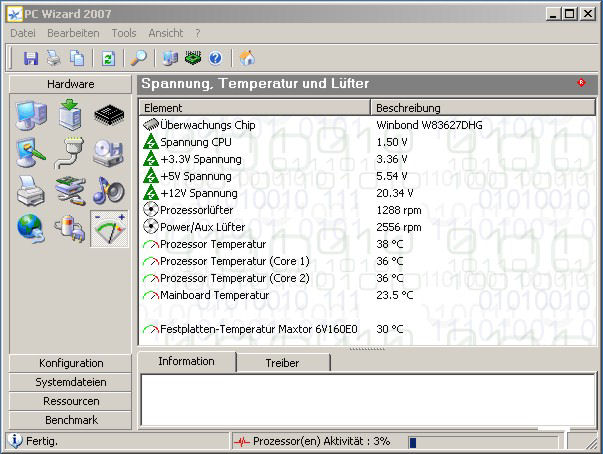Click the status bar window grip
603x454 pixels.
pos(591,444)
